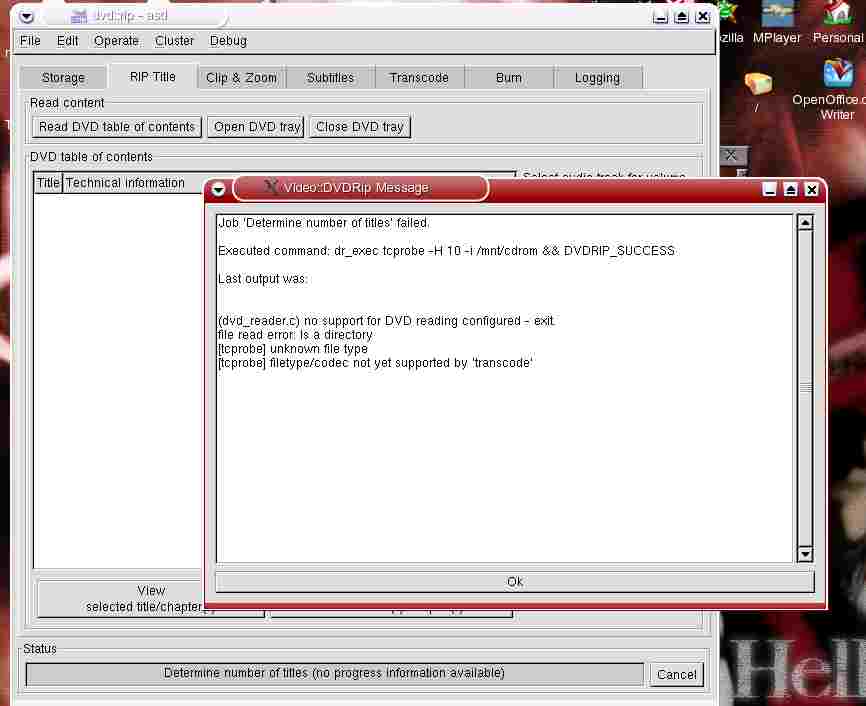Click the message scrollbar up arrow
The width and height of the screenshot is (866, 706).
[x=805, y=222]
